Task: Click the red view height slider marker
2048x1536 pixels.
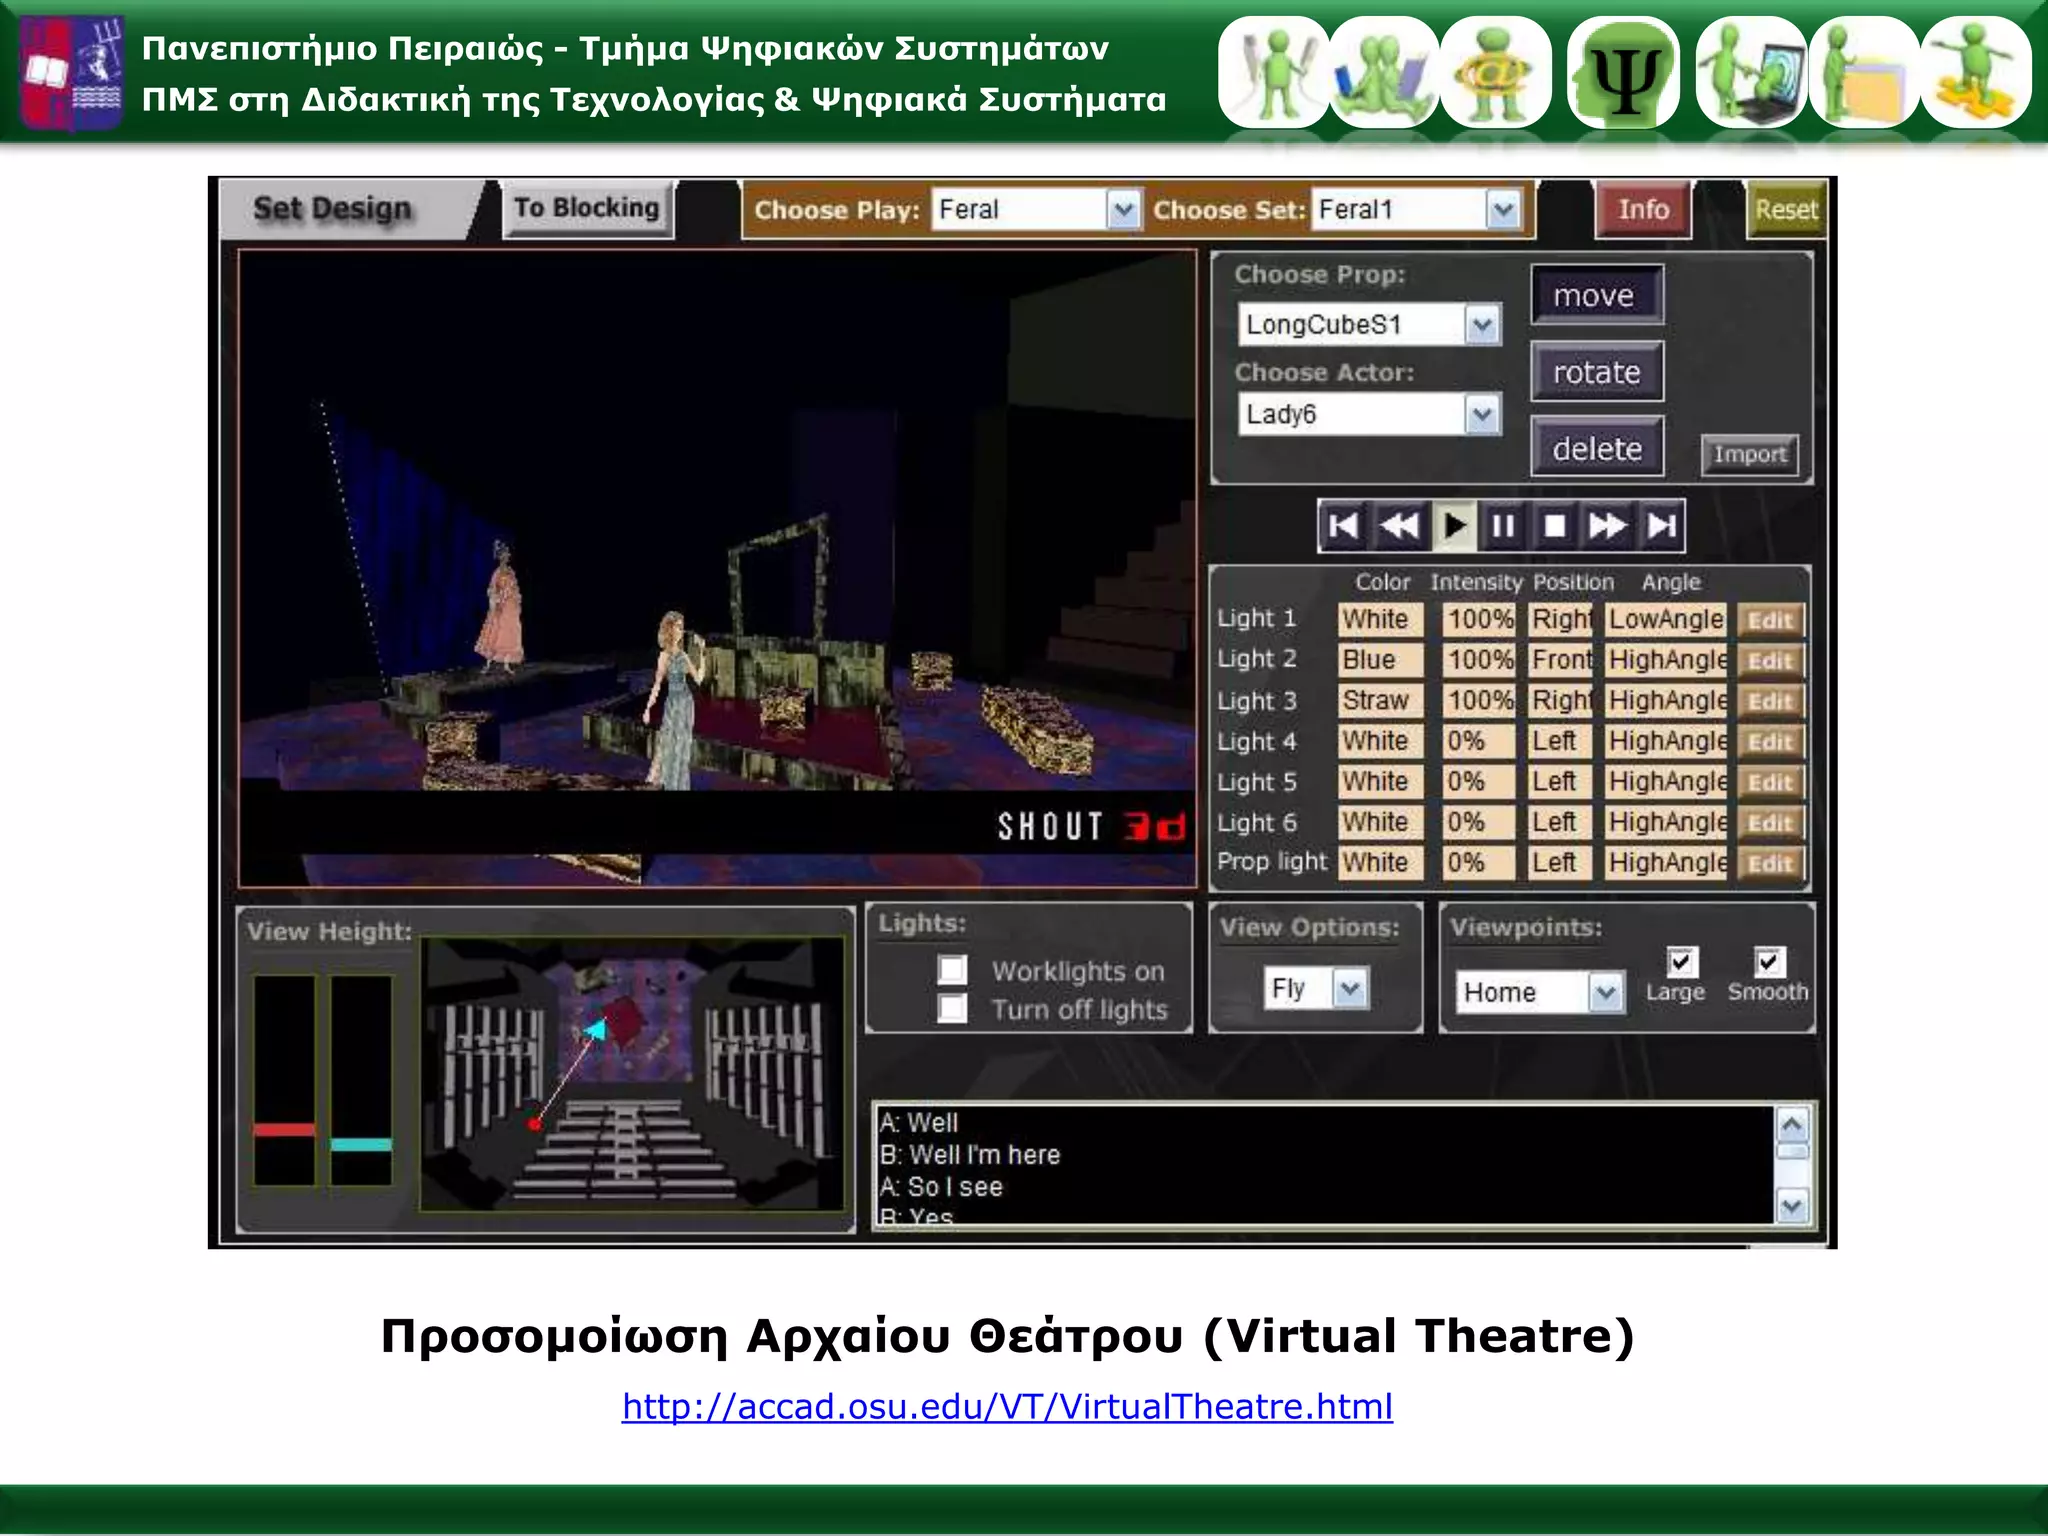Action: (284, 1130)
